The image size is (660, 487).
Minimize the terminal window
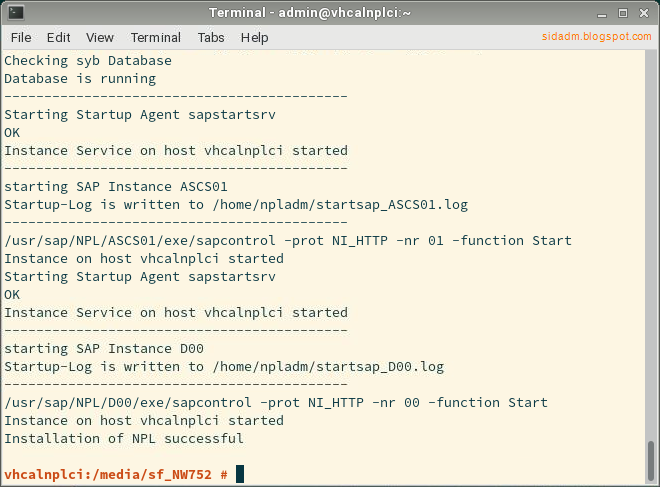coord(602,14)
